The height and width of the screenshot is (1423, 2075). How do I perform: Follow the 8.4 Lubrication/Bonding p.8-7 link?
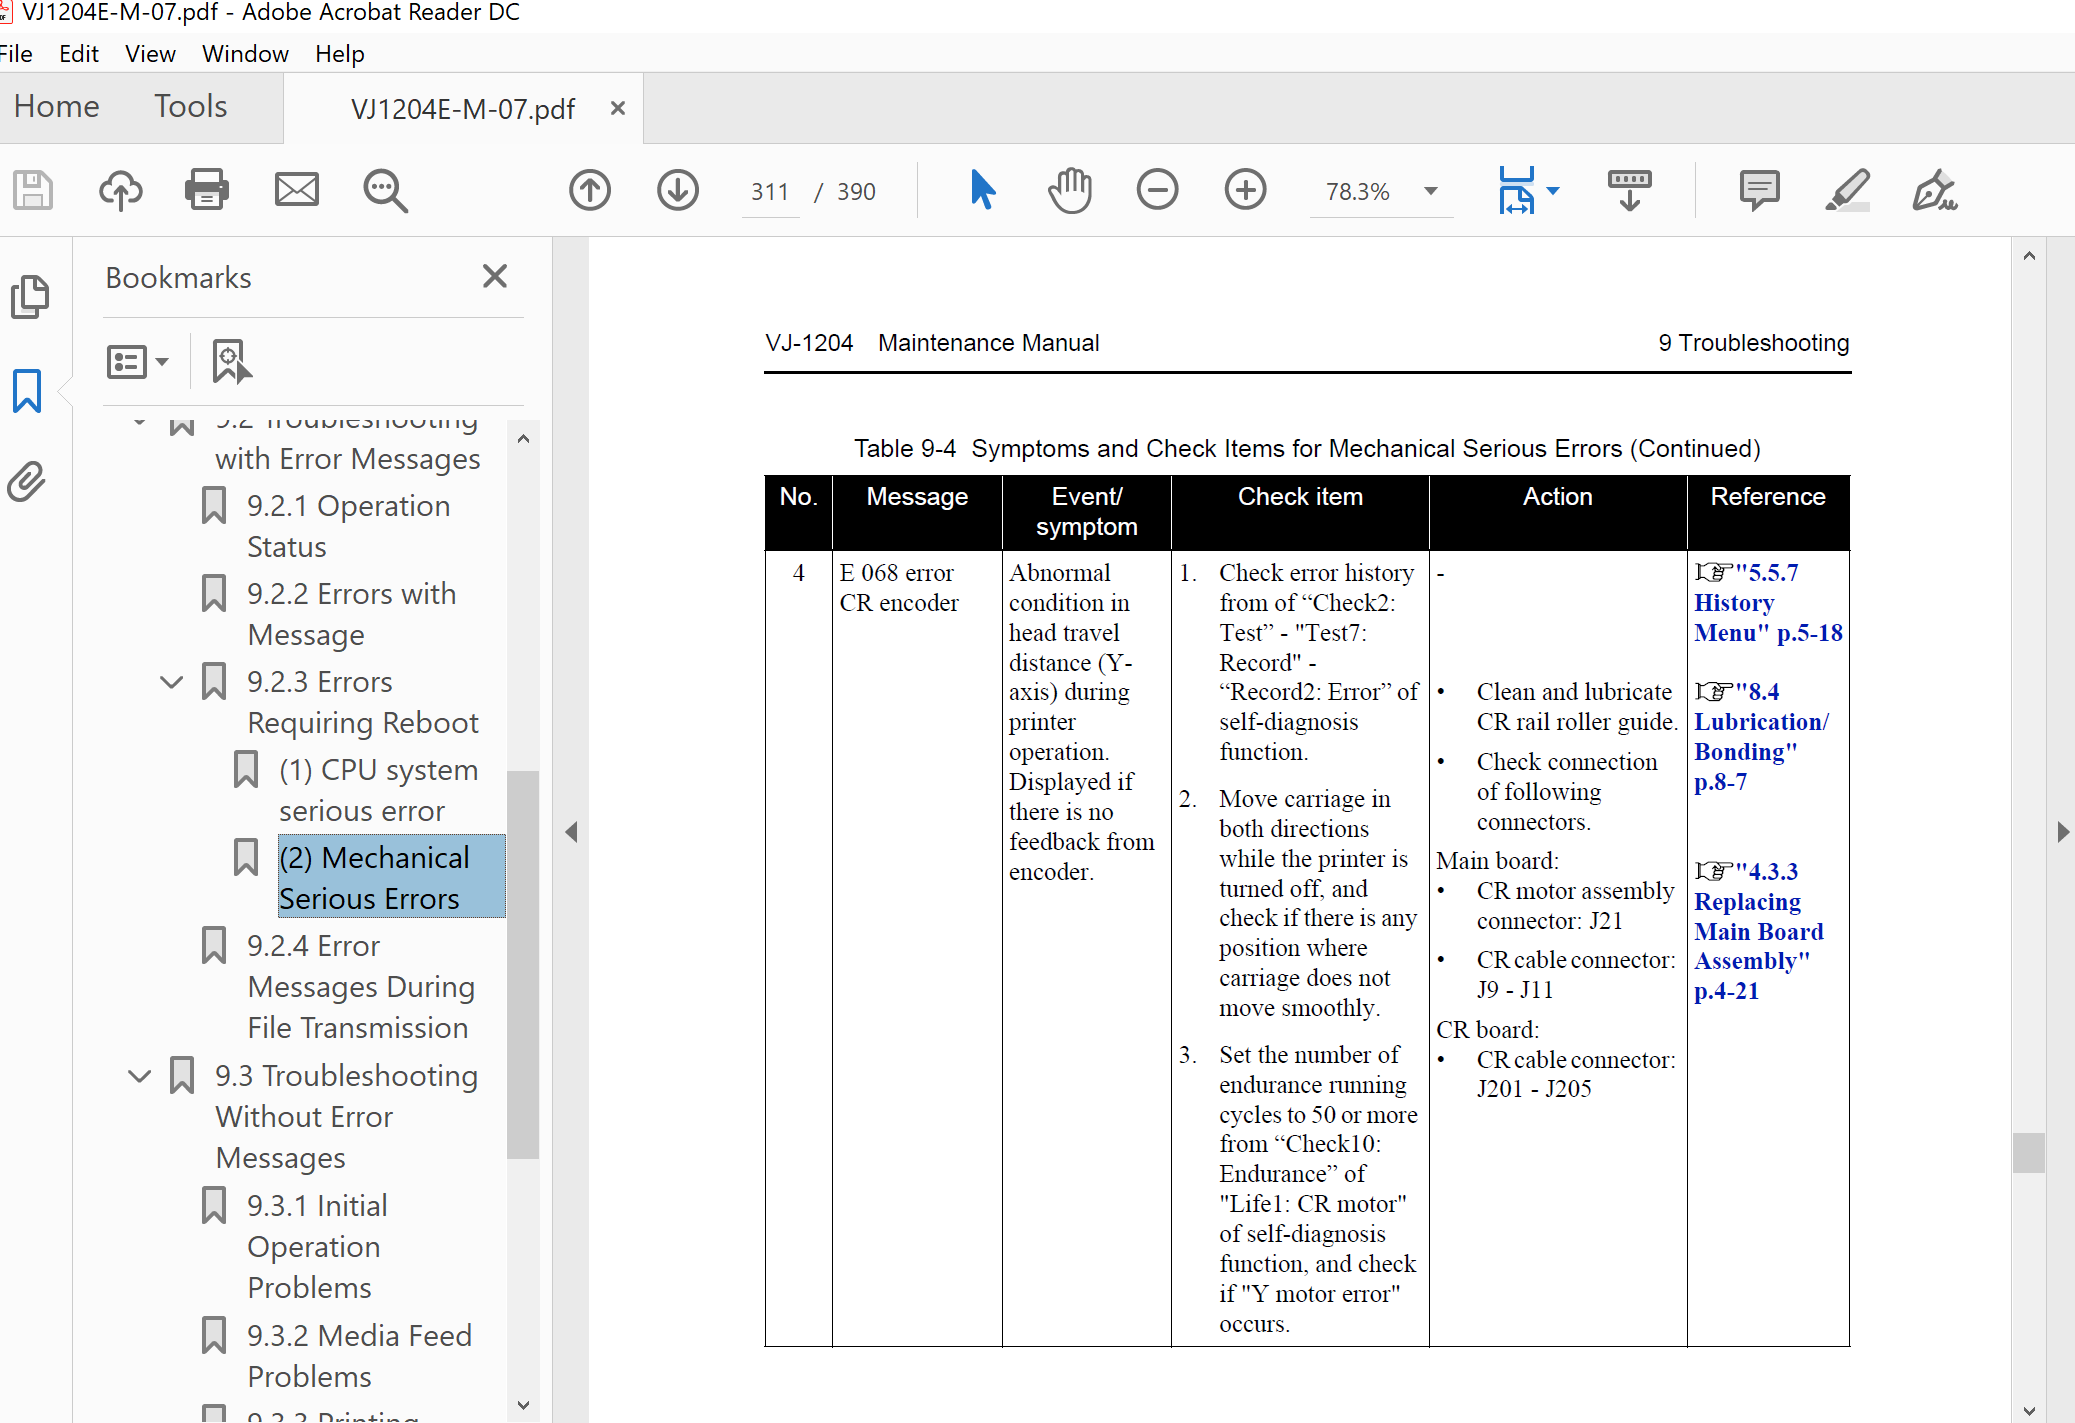tap(1761, 737)
